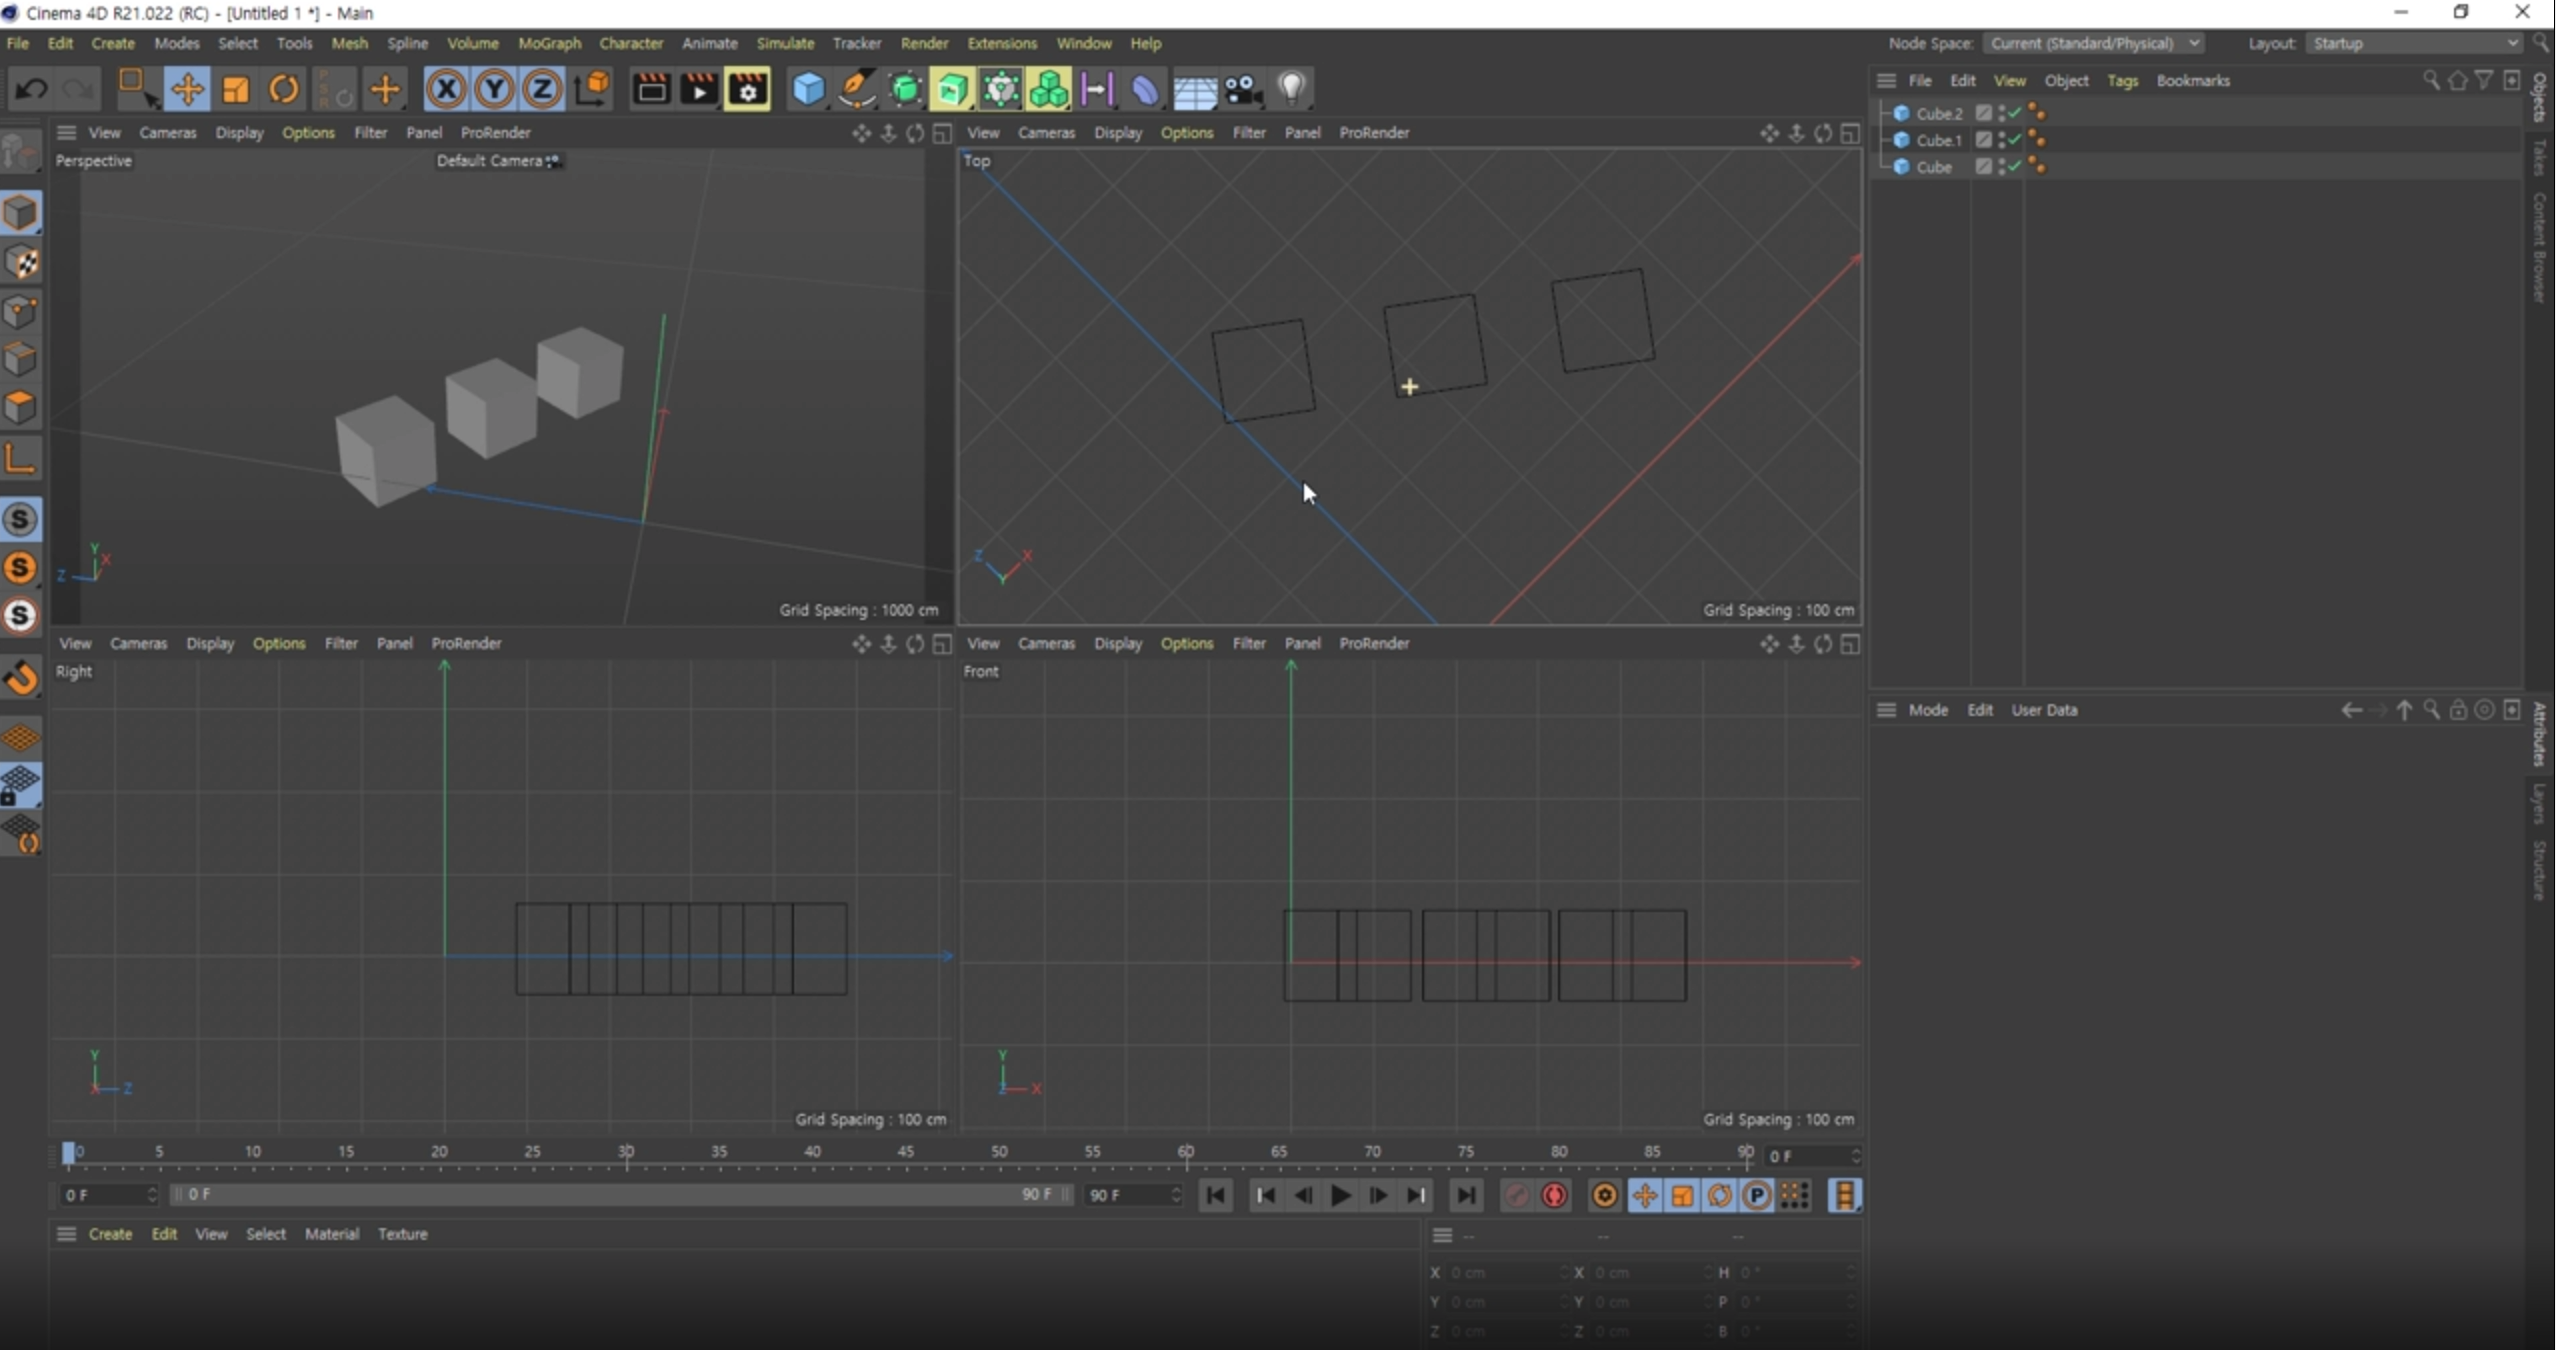
Task: Toggle X axis lock button
Action: click(x=446, y=90)
